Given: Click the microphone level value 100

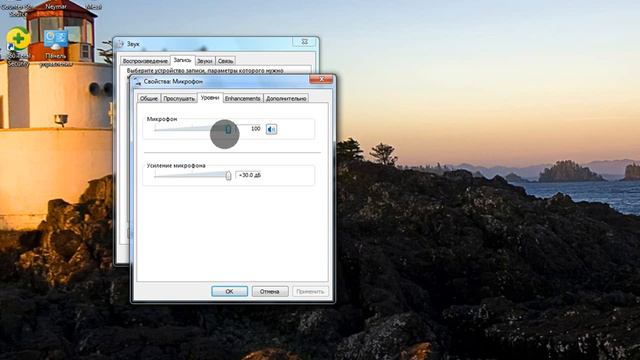Looking at the screenshot, I should (256, 129).
